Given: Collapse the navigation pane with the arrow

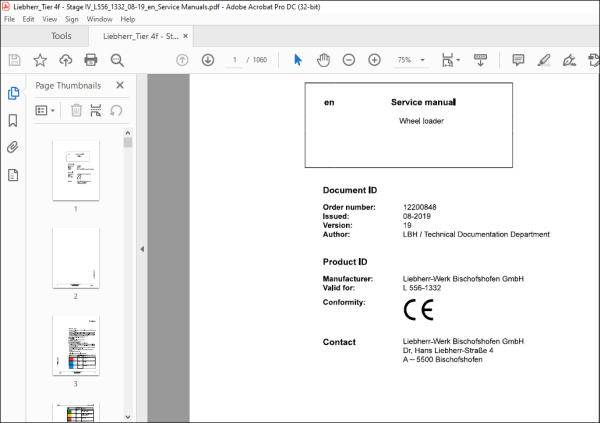Looking at the screenshot, I should coord(142,249).
